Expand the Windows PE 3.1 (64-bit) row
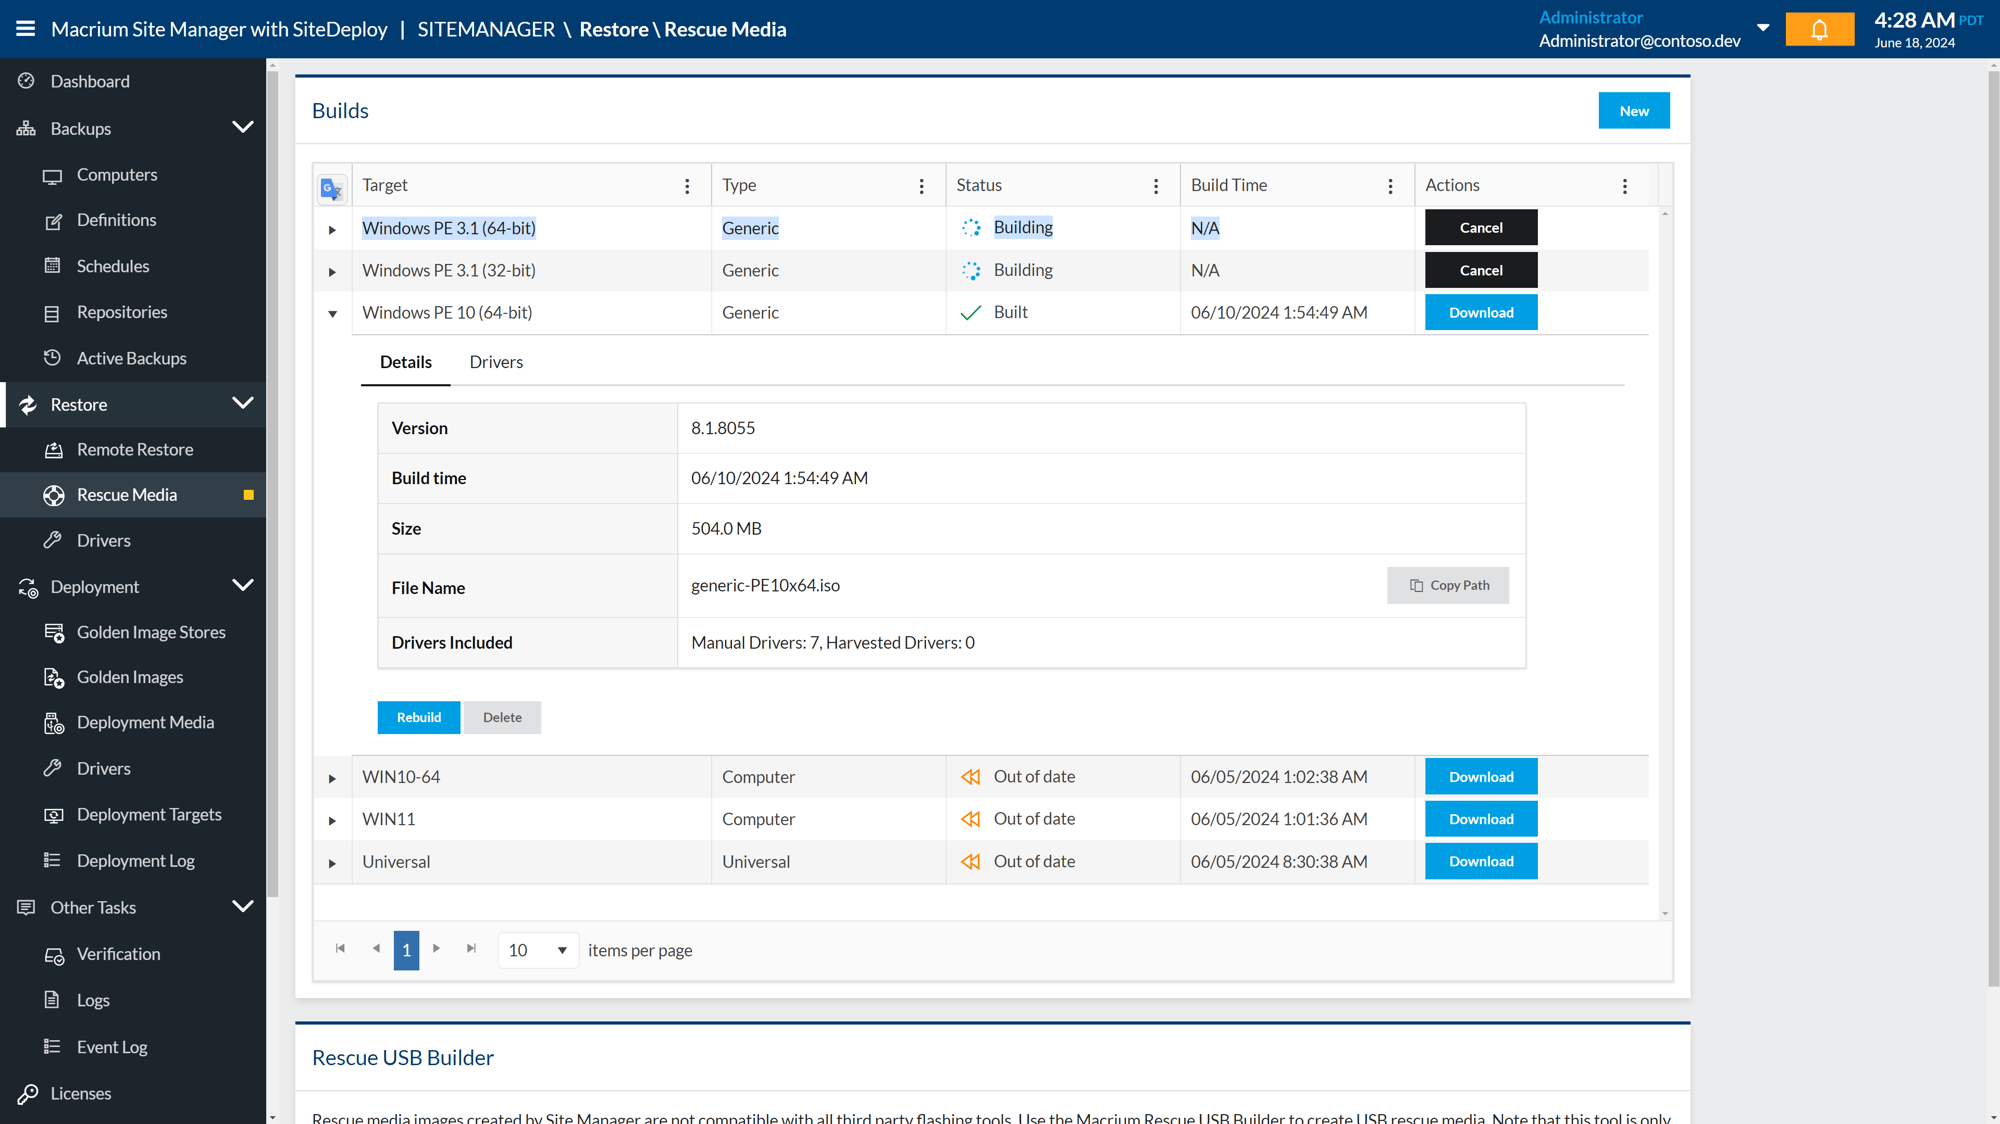The image size is (2000, 1124). coord(332,229)
